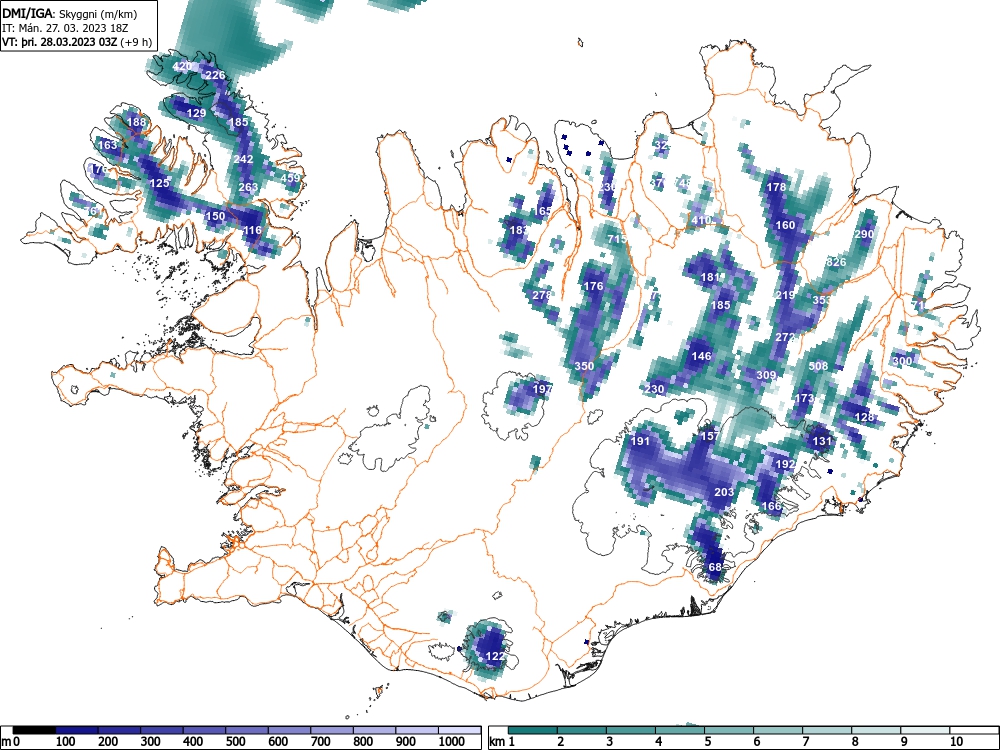Click the map value 116
The width and height of the screenshot is (1000, 750).
pyautogui.click(x=253, y=230)
